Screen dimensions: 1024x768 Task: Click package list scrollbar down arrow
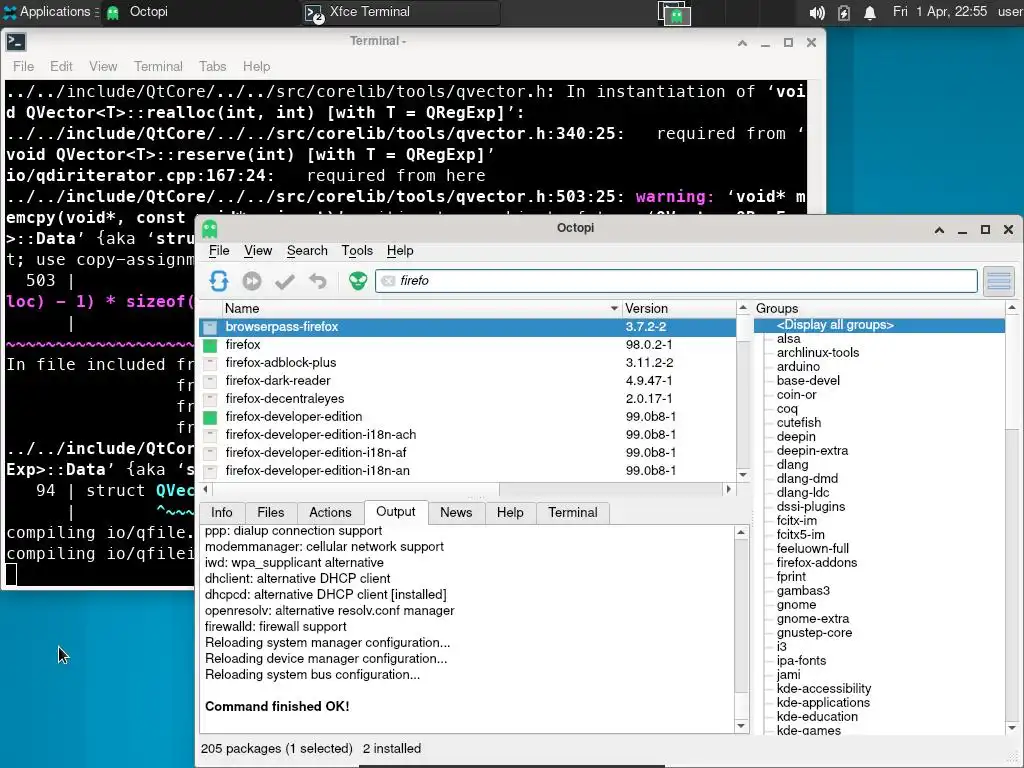point(743,475)
